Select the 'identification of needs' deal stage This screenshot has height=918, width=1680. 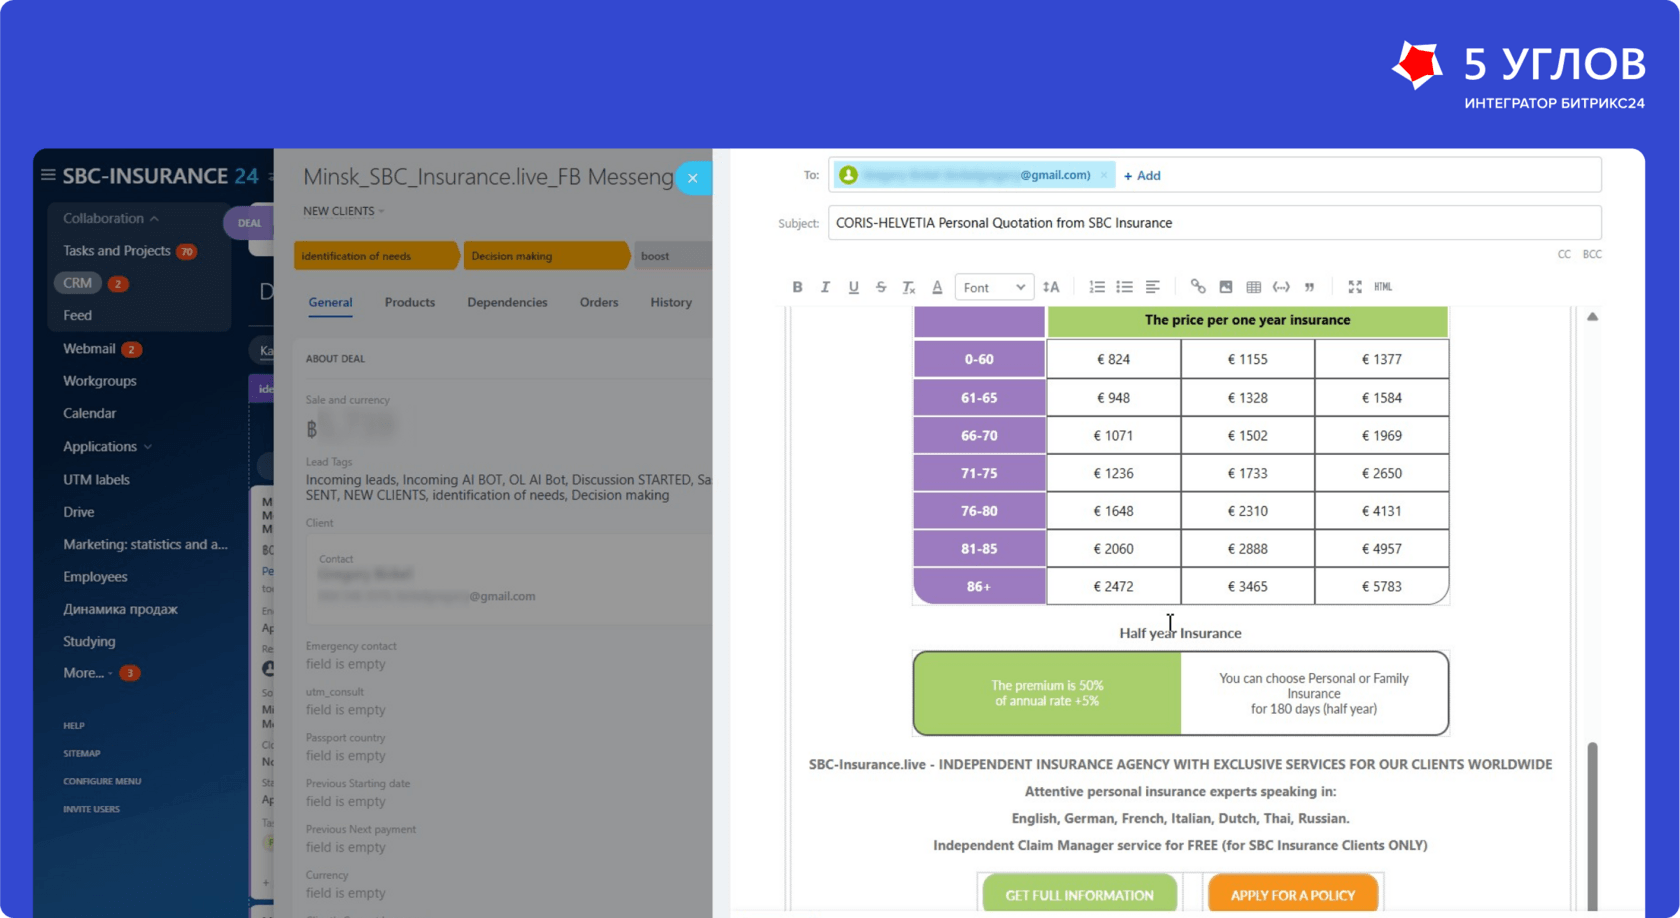click(375, 256)
